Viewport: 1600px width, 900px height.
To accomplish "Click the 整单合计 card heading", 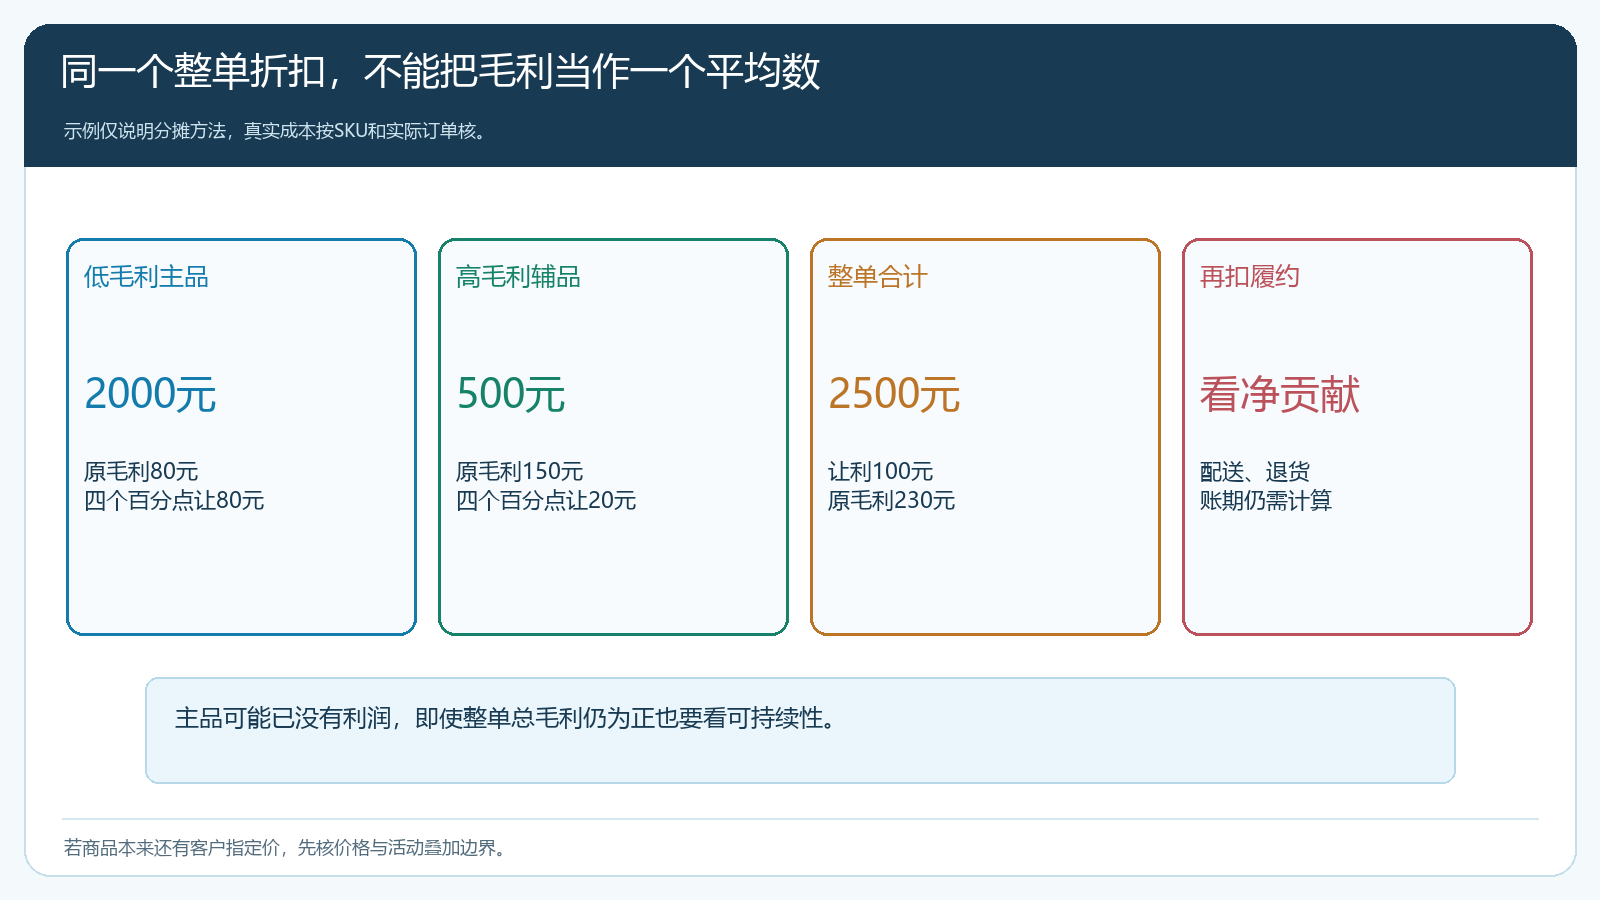I will (877, 277).
